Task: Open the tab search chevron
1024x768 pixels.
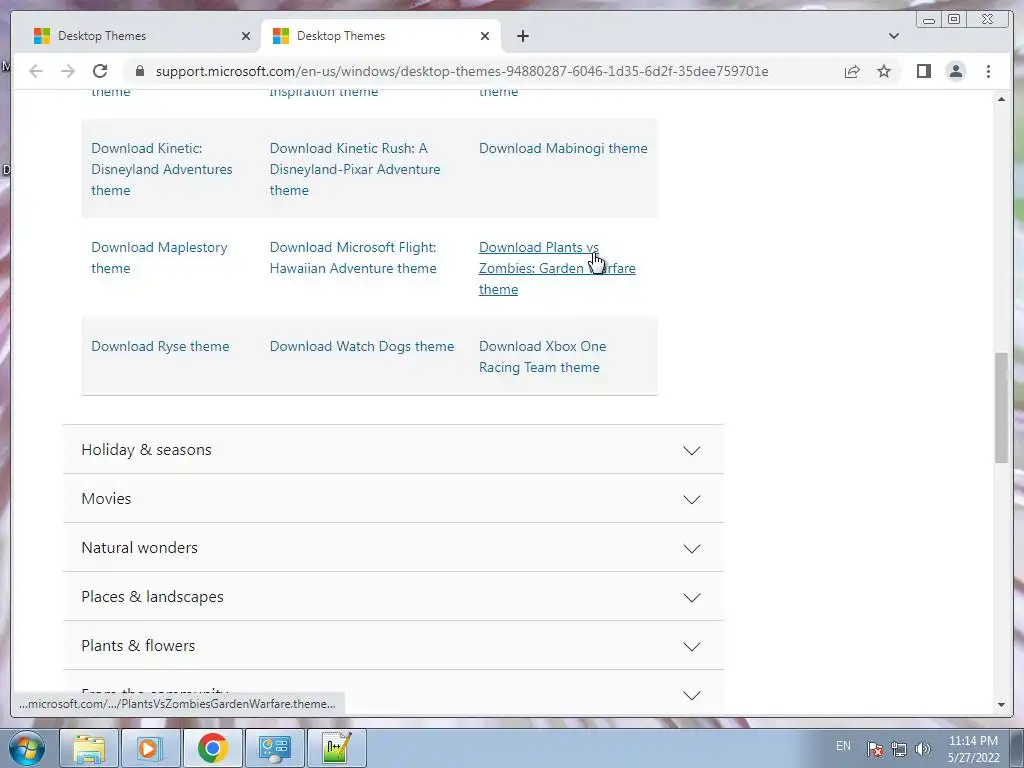Action: (x=894, y=36)
